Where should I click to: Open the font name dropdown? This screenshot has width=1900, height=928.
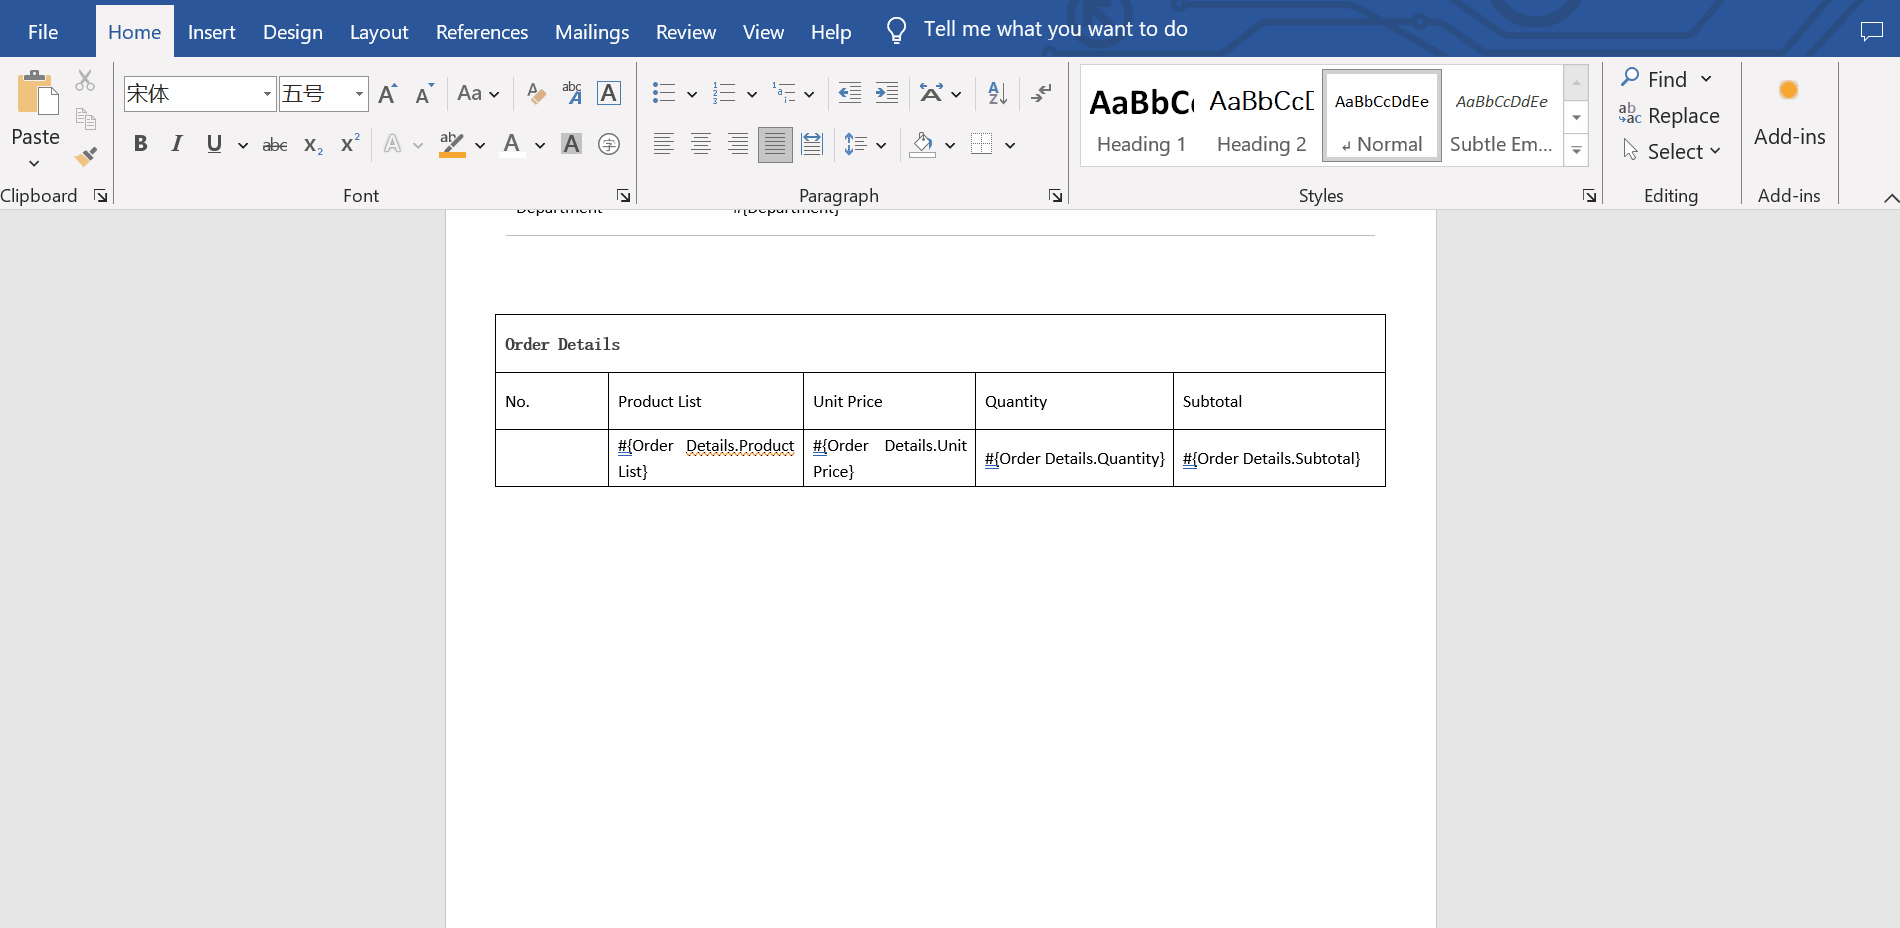(267, 94)
